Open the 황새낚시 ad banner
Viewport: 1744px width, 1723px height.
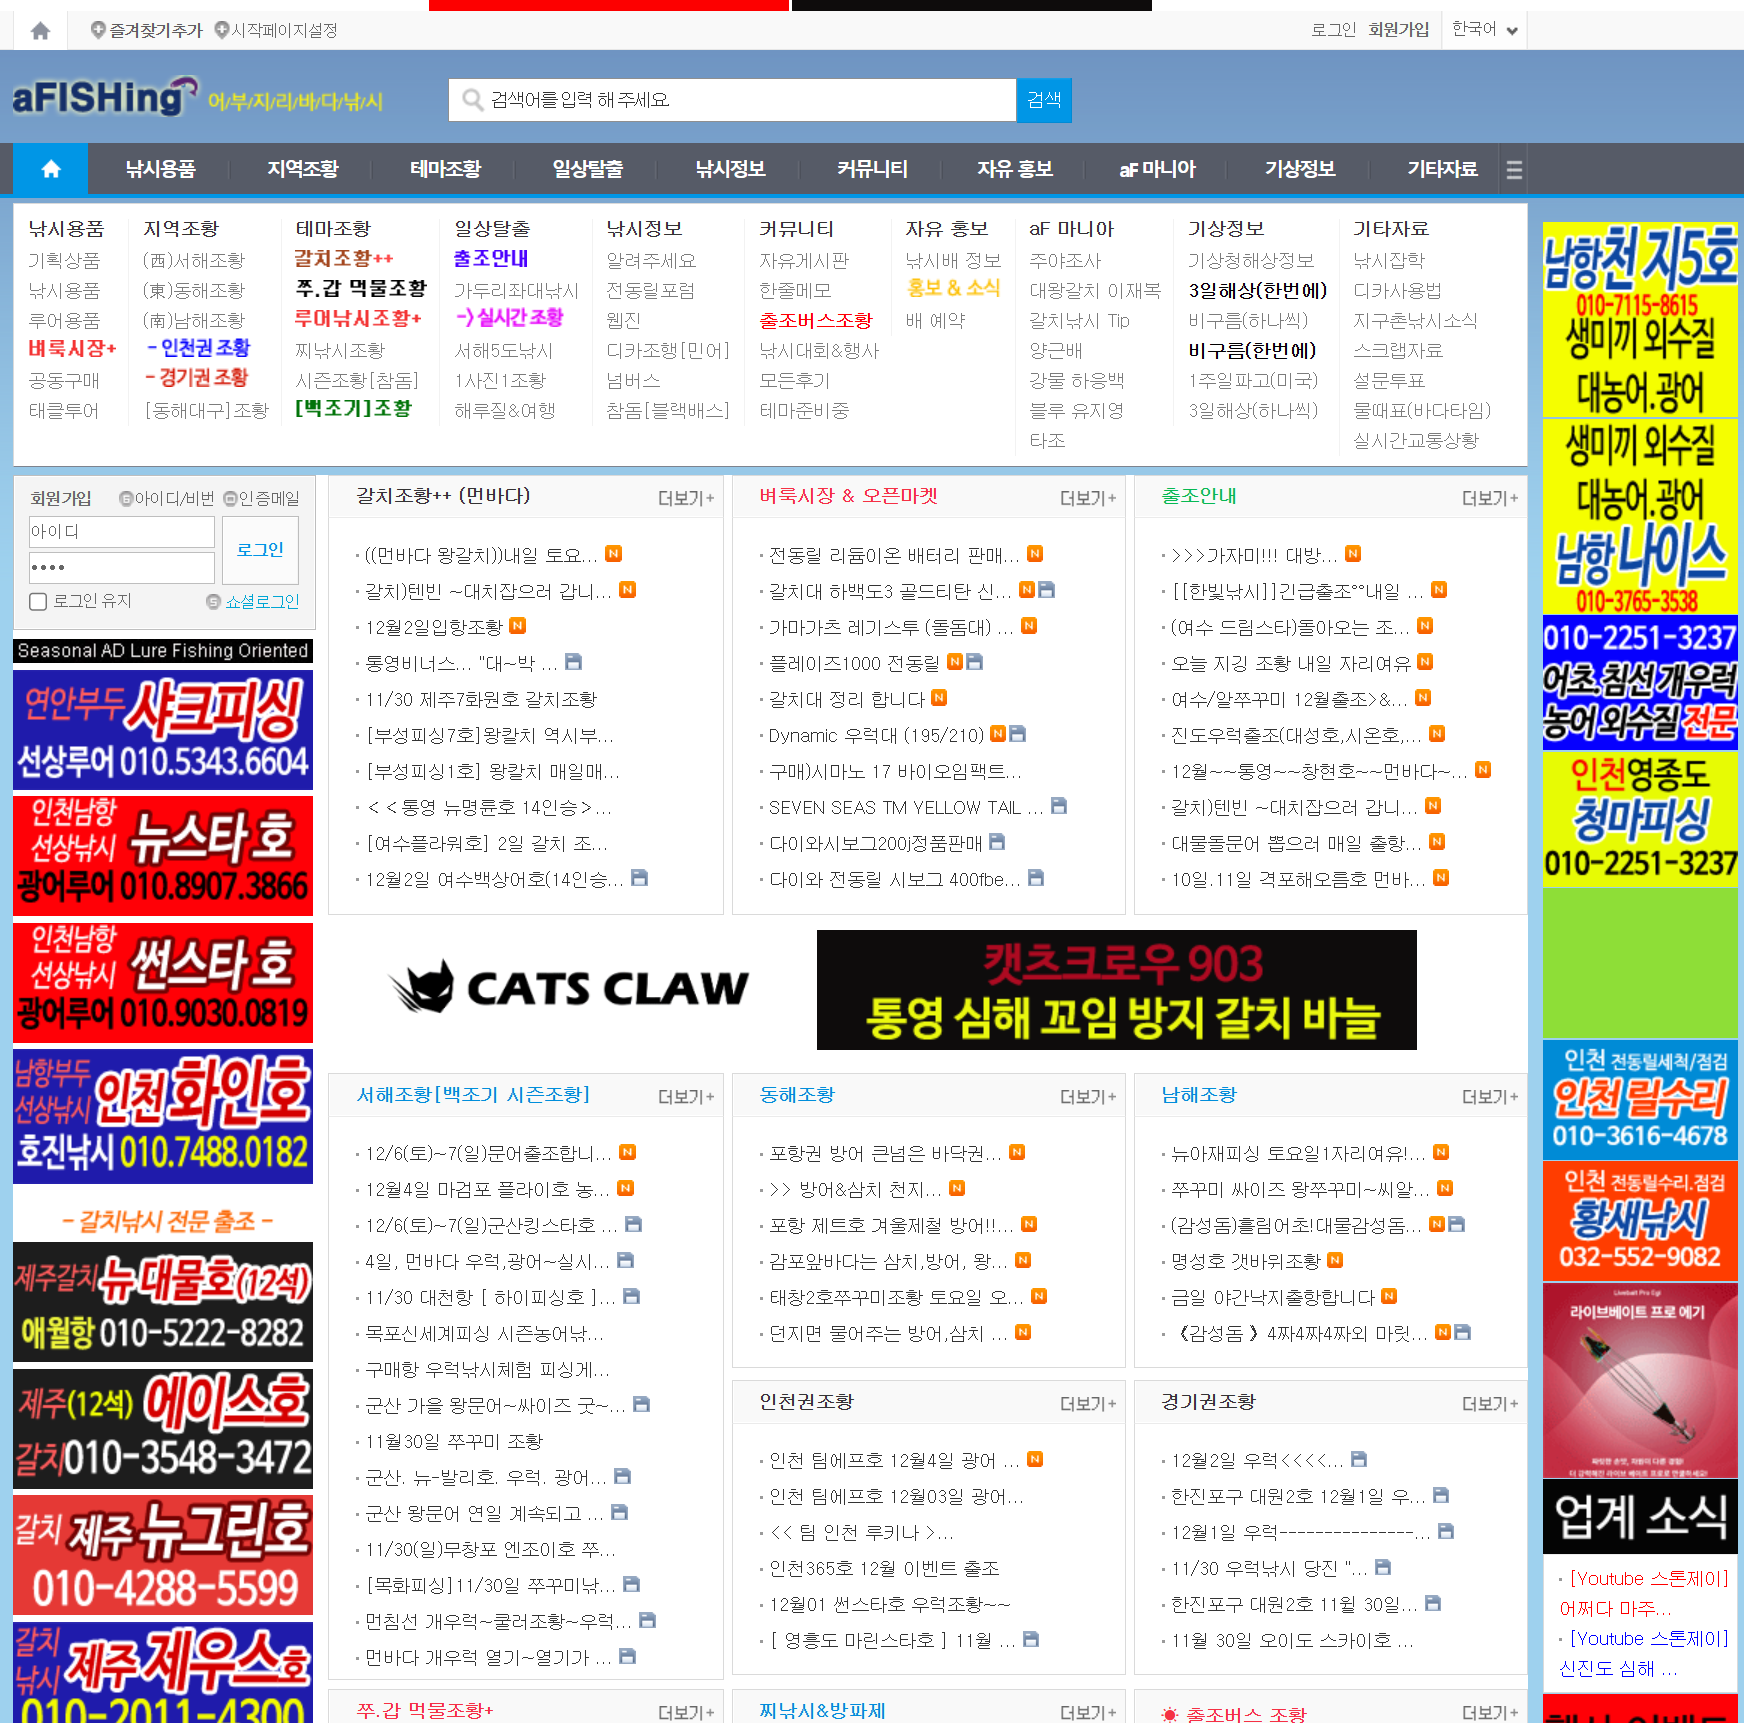coord(1640,1221)
